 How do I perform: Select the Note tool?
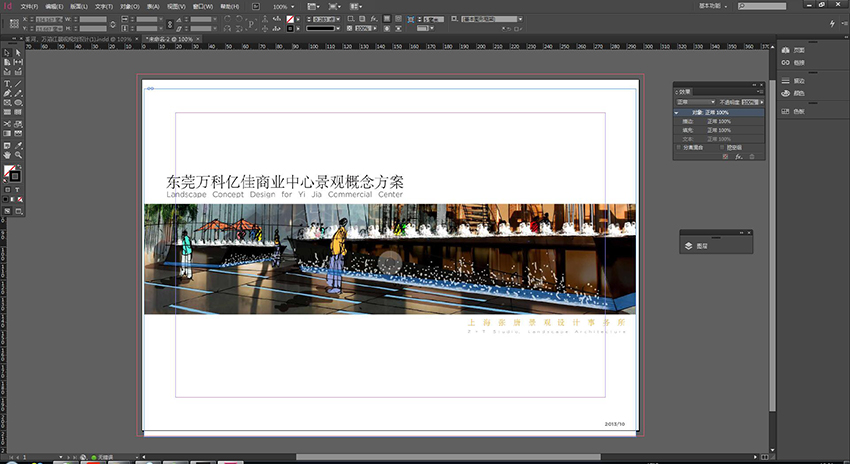pos(7,146)
